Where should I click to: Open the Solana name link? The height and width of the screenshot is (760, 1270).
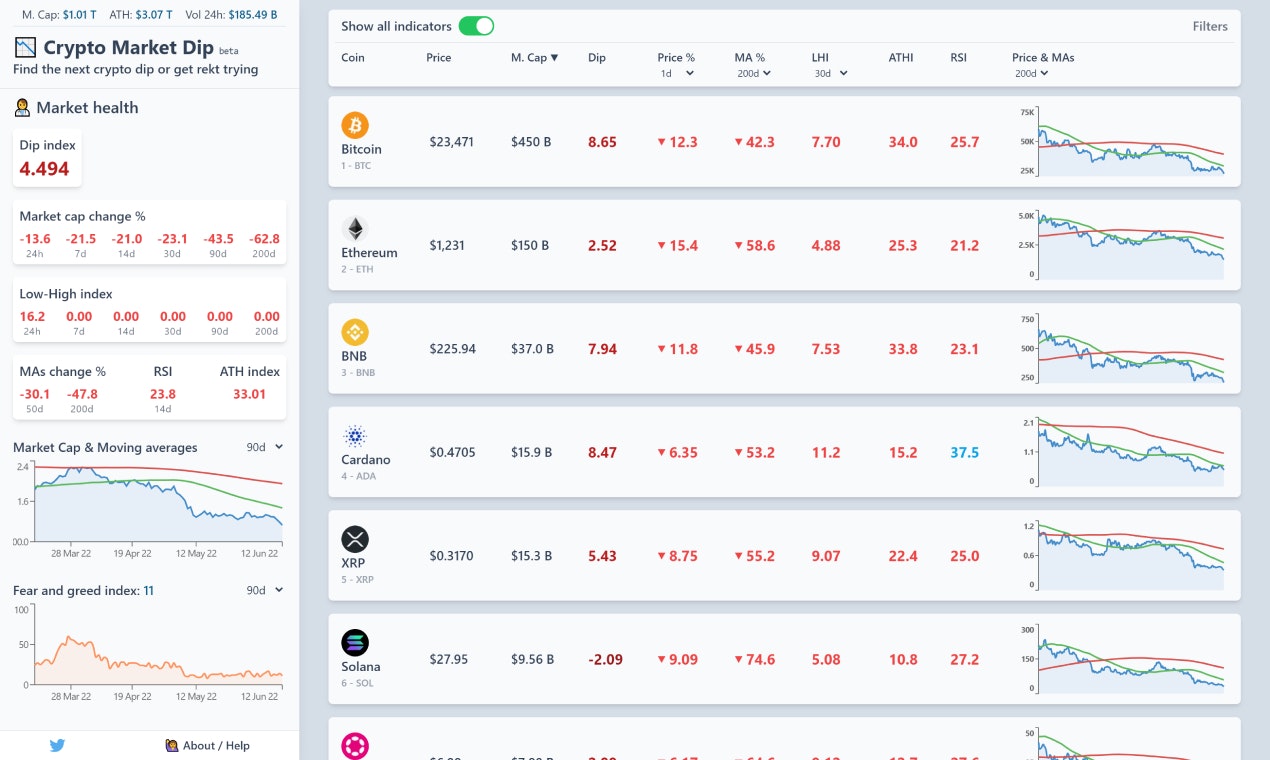(x=361, y=666)
